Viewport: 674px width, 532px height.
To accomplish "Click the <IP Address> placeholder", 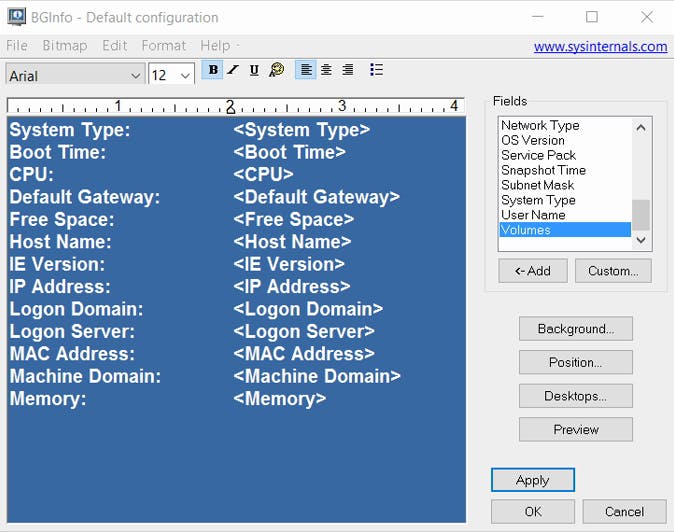I will (292, 287).
